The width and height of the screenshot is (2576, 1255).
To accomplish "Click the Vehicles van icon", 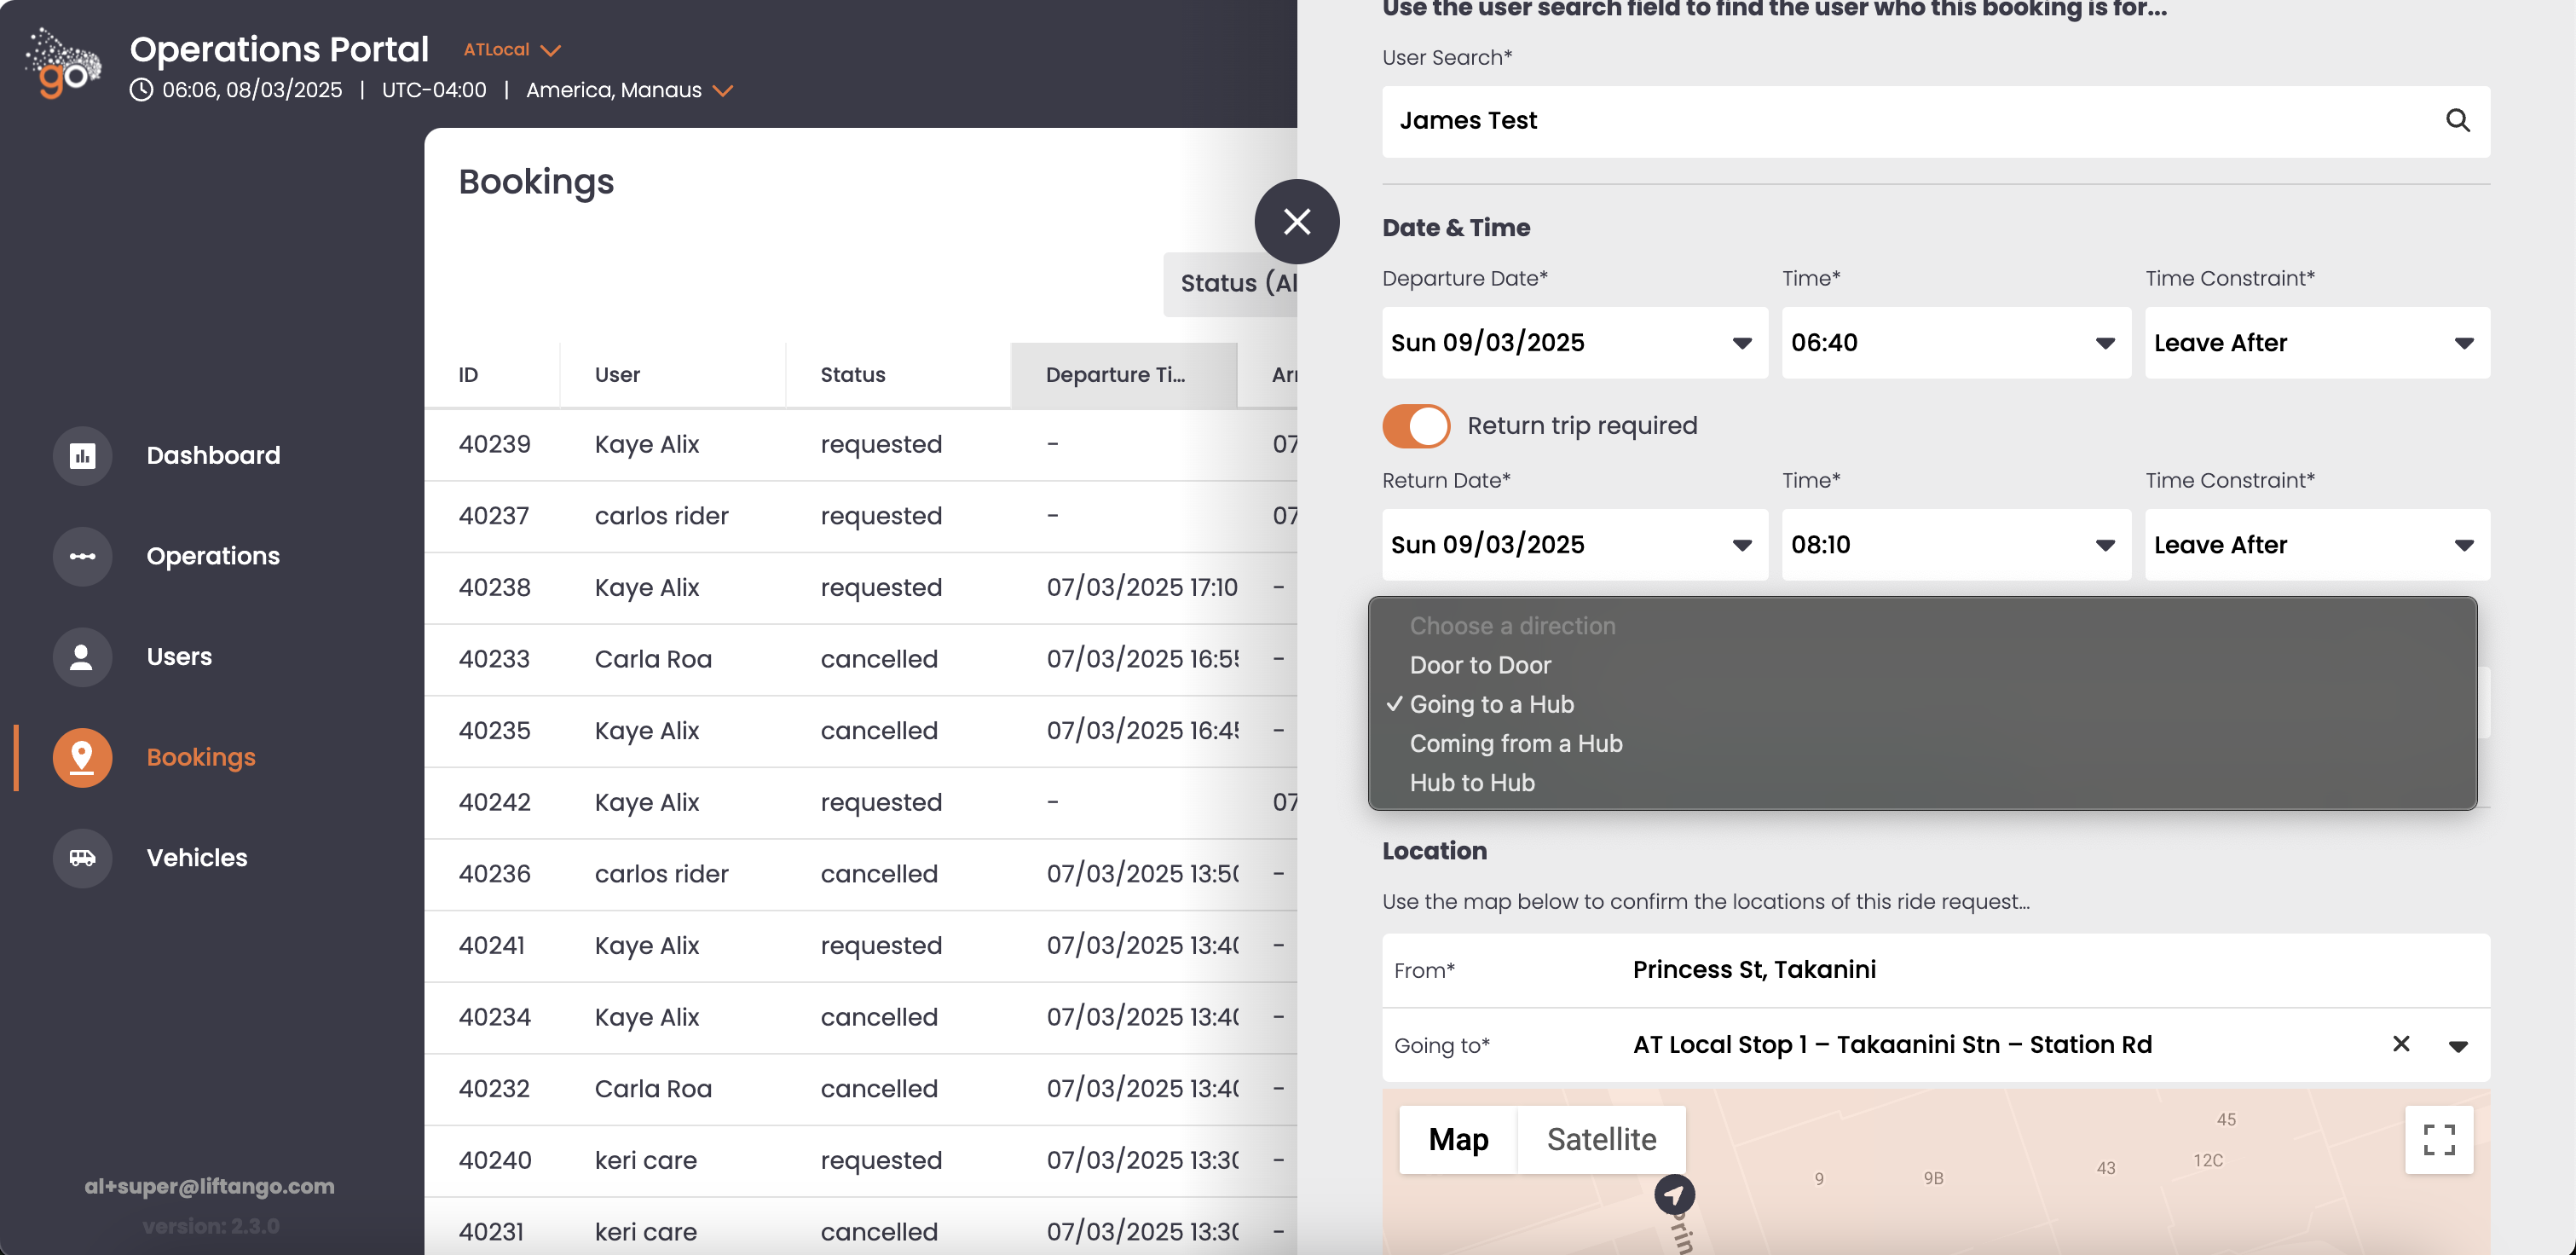I will 82,858.
